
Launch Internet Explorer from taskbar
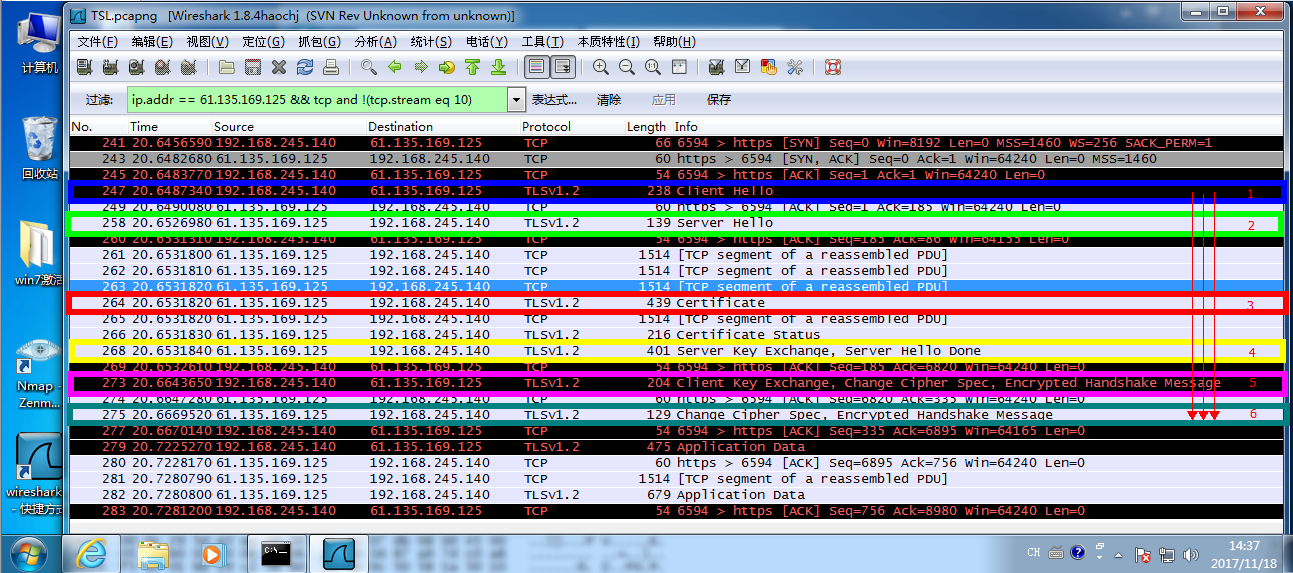[91, 552]
